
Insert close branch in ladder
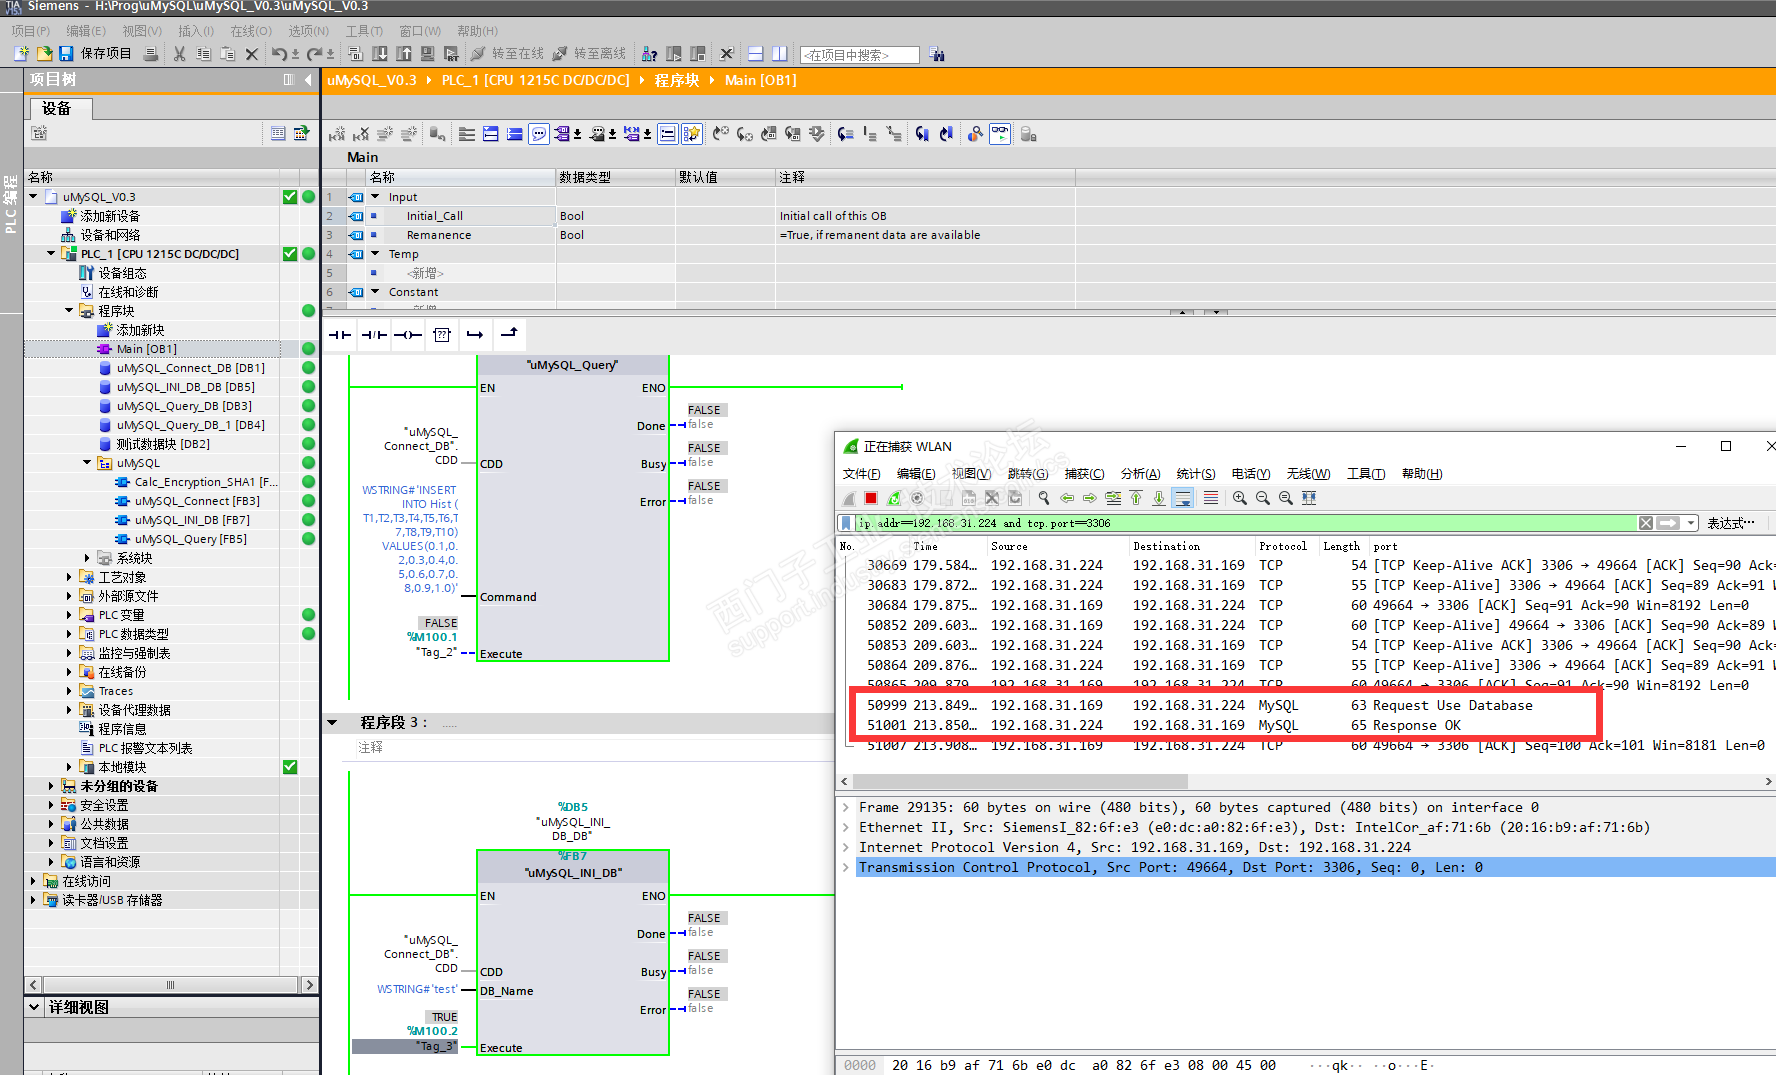point(509,335)
